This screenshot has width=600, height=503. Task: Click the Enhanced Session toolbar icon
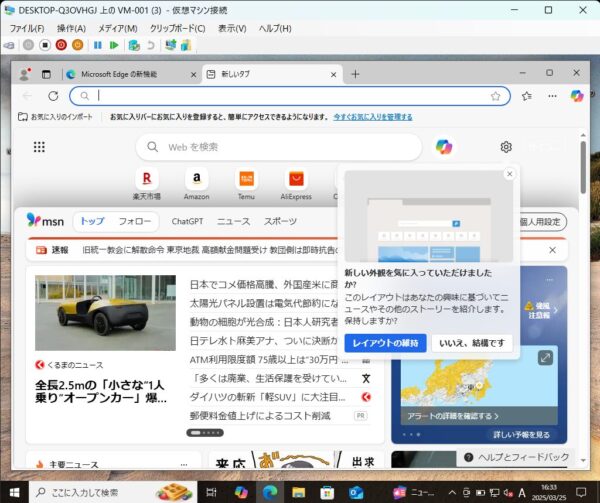pos(170,45)
